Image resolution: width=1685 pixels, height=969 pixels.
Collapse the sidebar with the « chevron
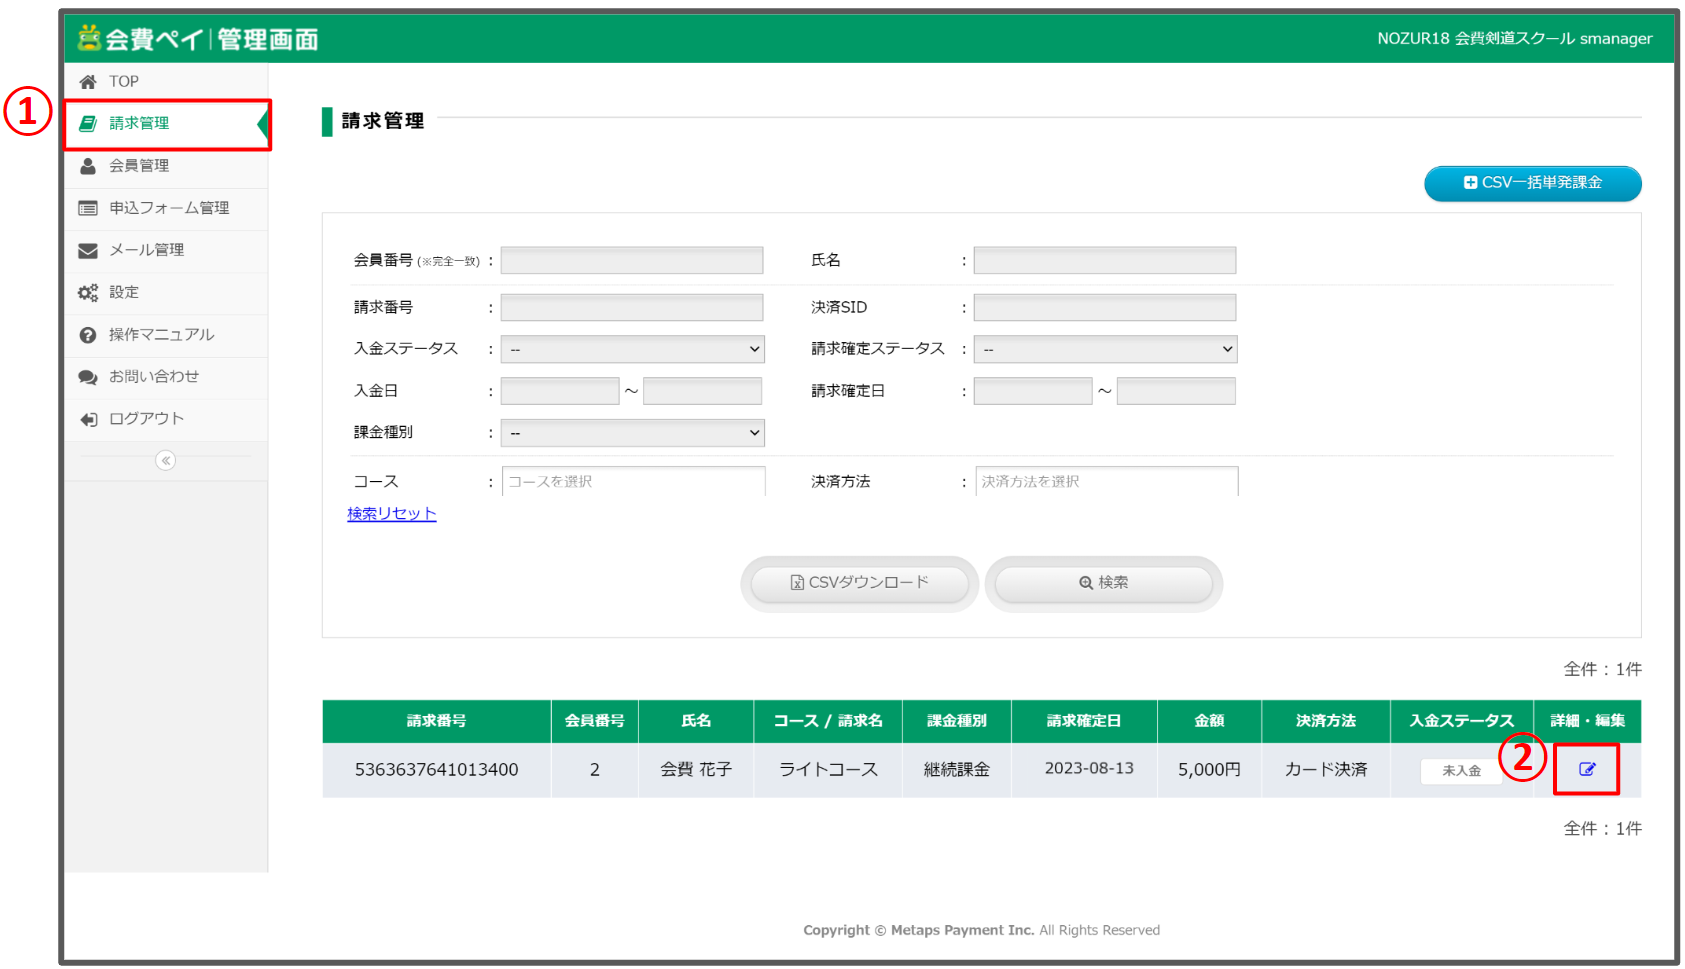pyautogui.click(x=165, y=460)
